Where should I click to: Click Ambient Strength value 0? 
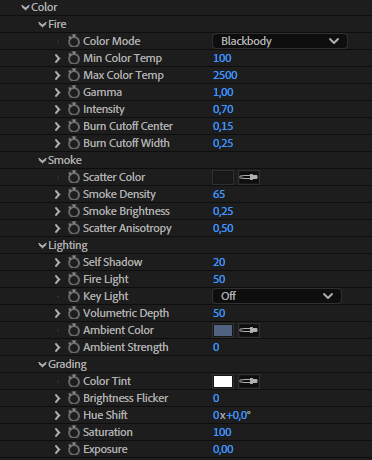[216, 347]
